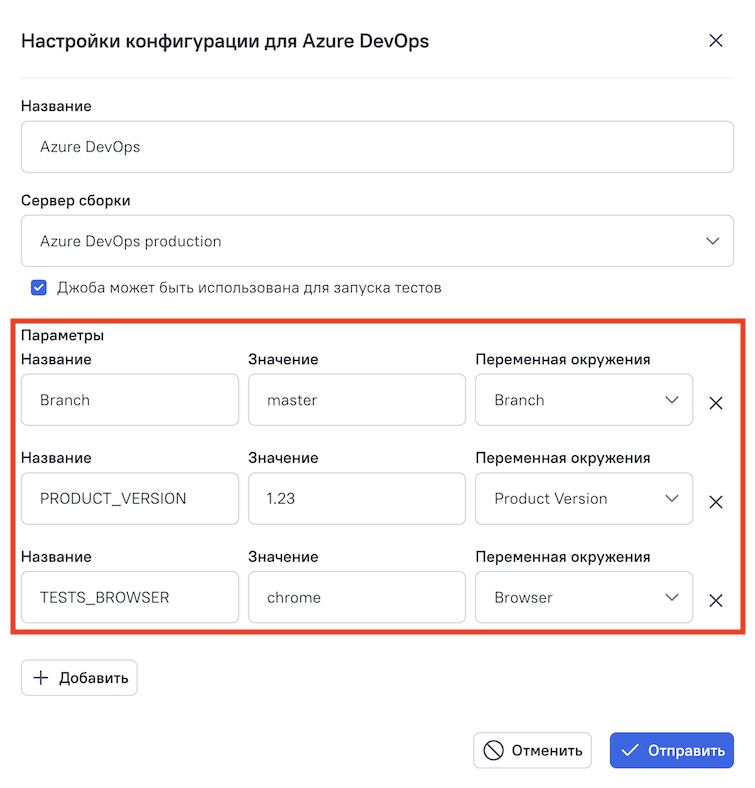Open the Product Version environment variable dropdown
Image resolution: width=755 pixels, height=788 pixels.
pos(583,498)
